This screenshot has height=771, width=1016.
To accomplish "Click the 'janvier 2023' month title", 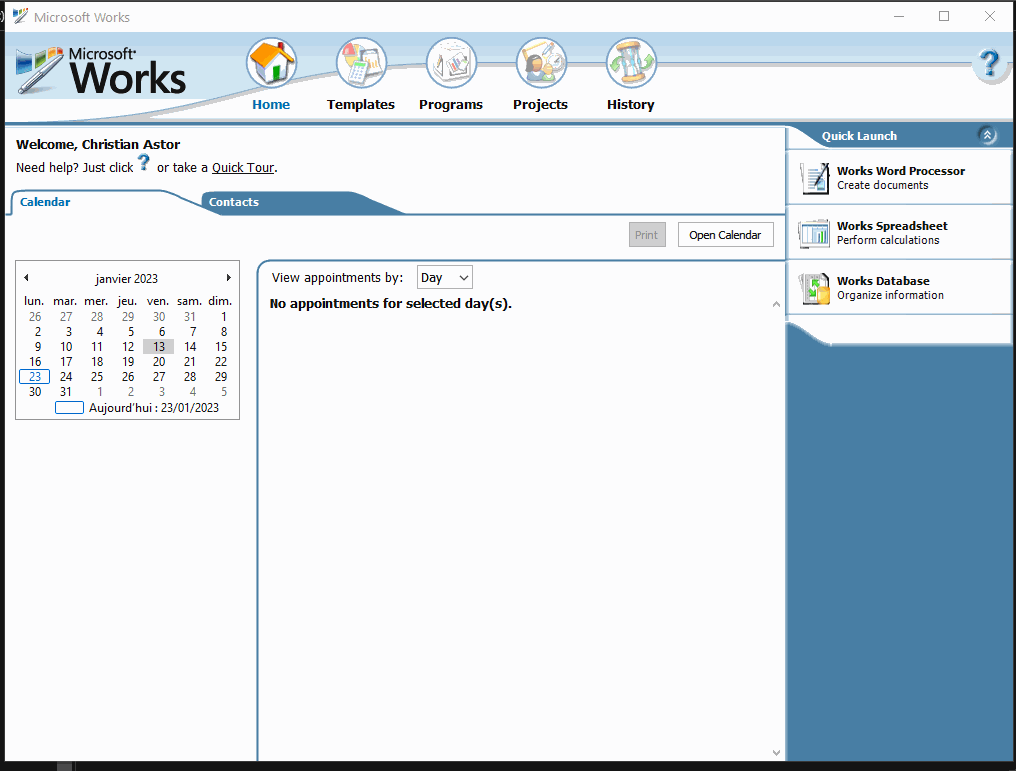I will tap(126, 279).
